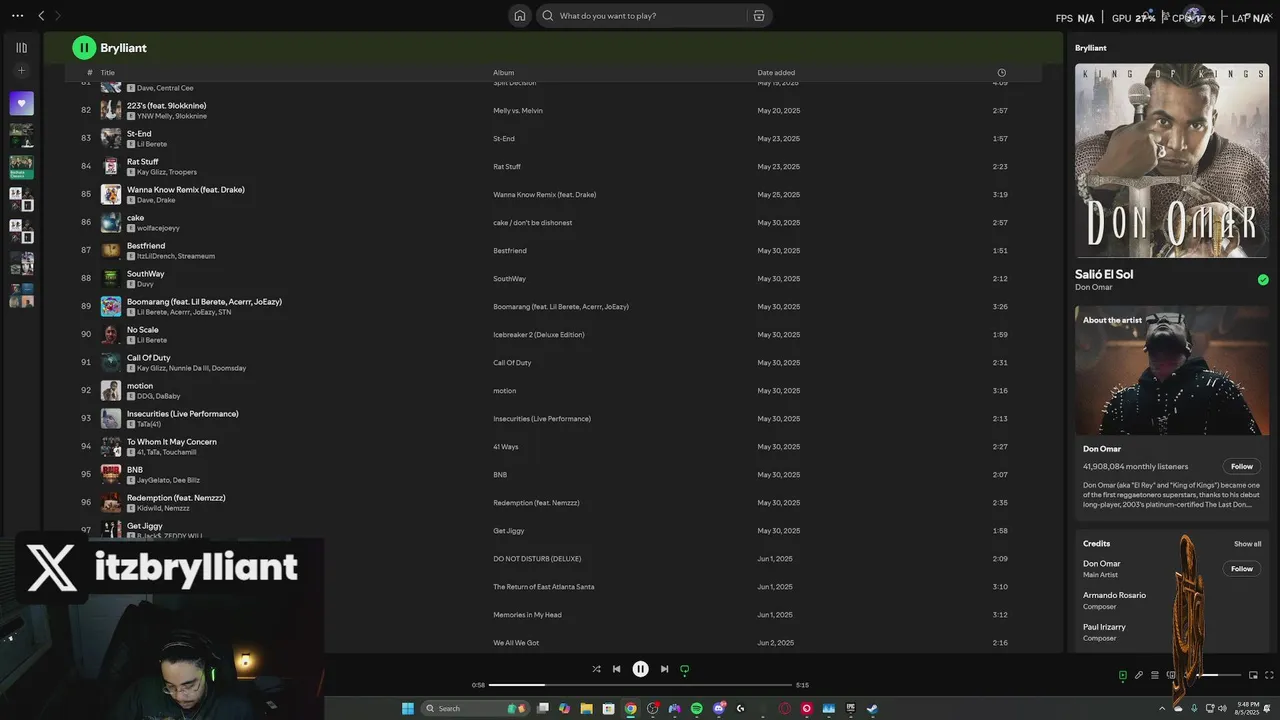Open the miniplayer
Screen dimensions: 1280x720
[1253, 675]
